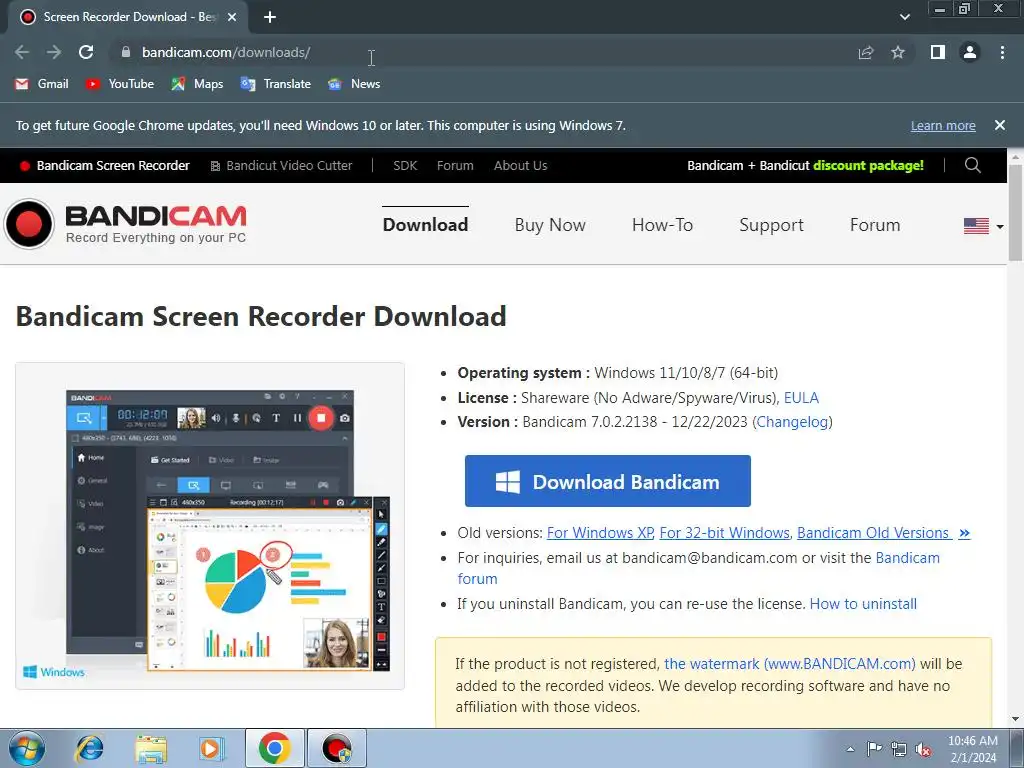The width and height of the screenshot is (1024, 768).
Task: Click the BANDICAM logo
Action: [x=125, y=224]
